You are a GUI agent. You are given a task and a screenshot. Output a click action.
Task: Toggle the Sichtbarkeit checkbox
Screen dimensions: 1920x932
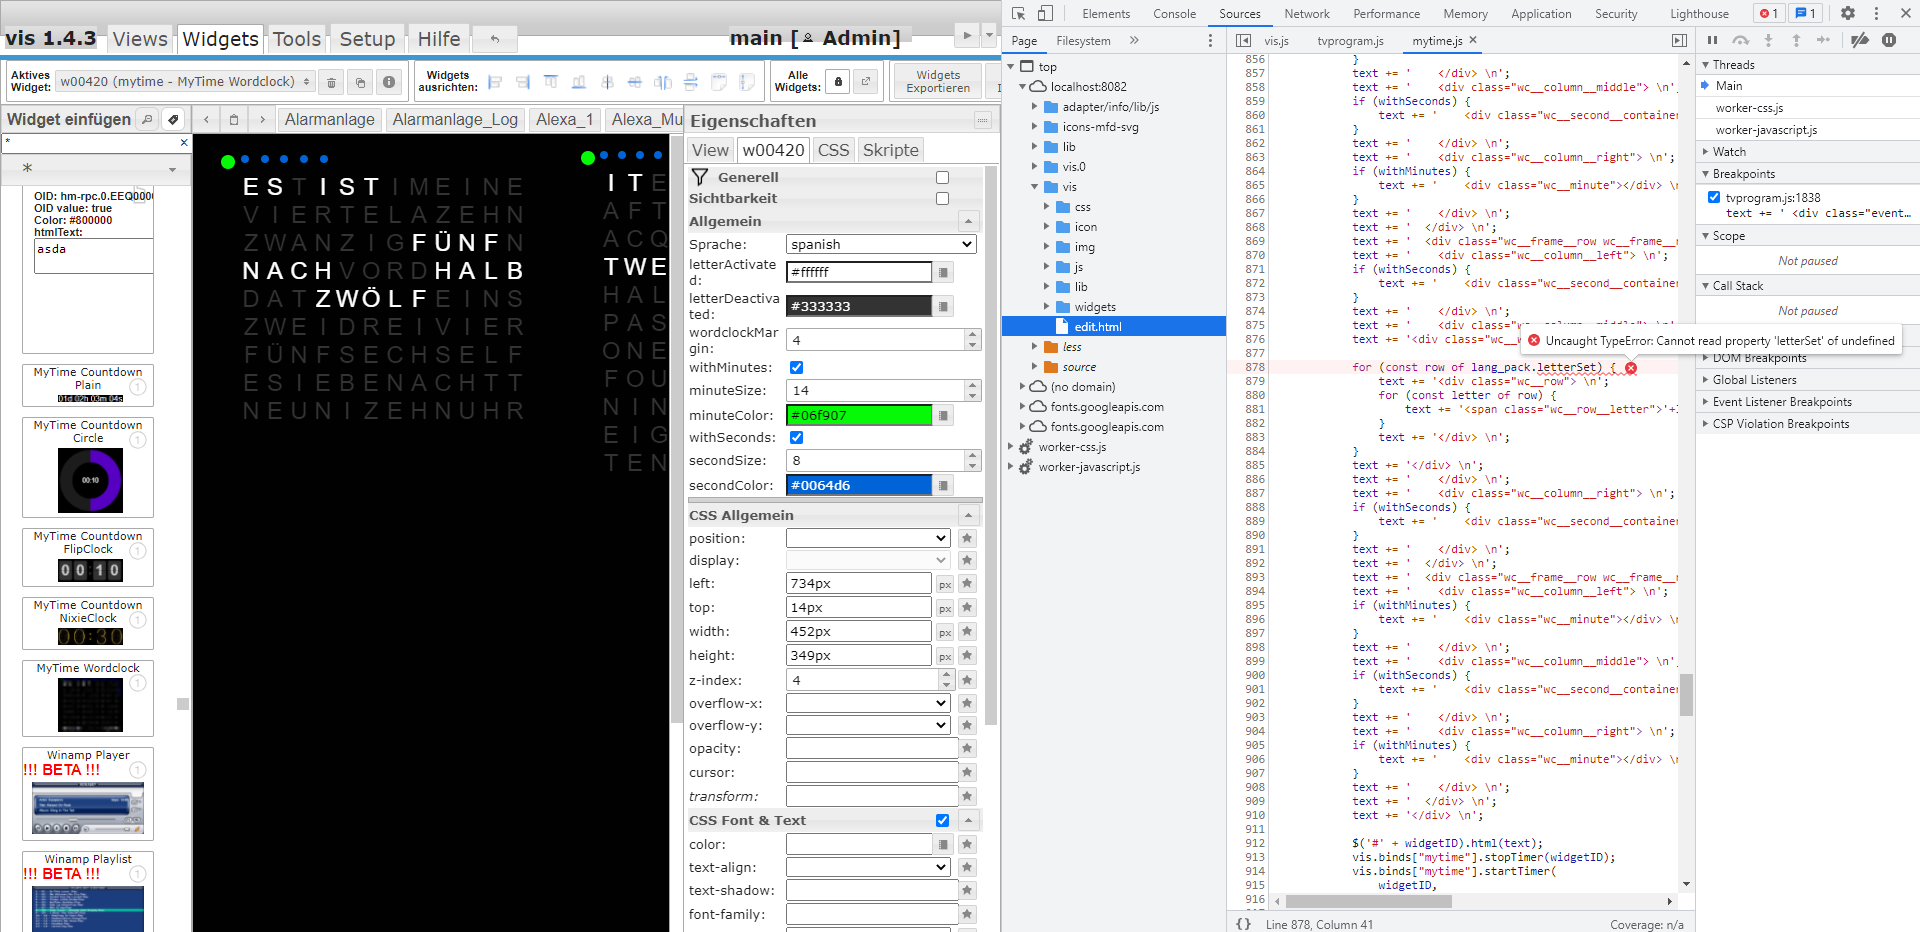(x=942, y=198)
